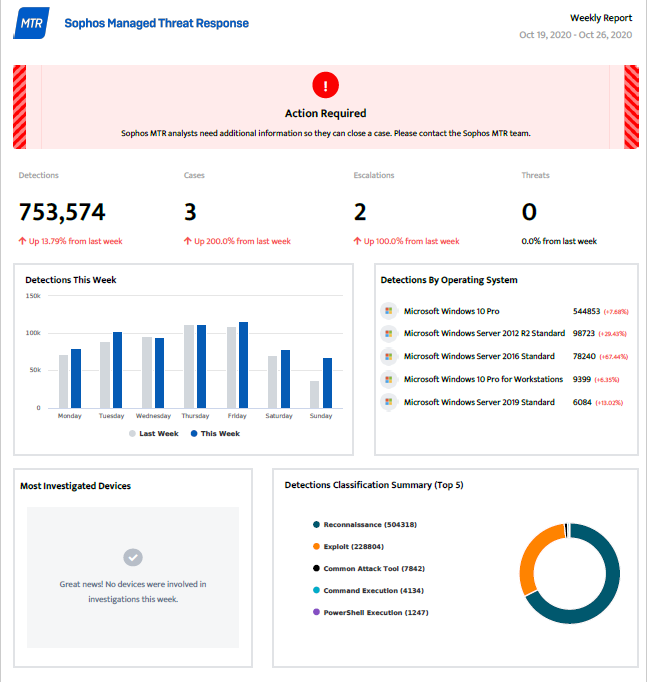Click the Windows icon beside Windows 10 Pro for Workstations
This screenshot has height=682, width=647.
click(x=389, y=379)
